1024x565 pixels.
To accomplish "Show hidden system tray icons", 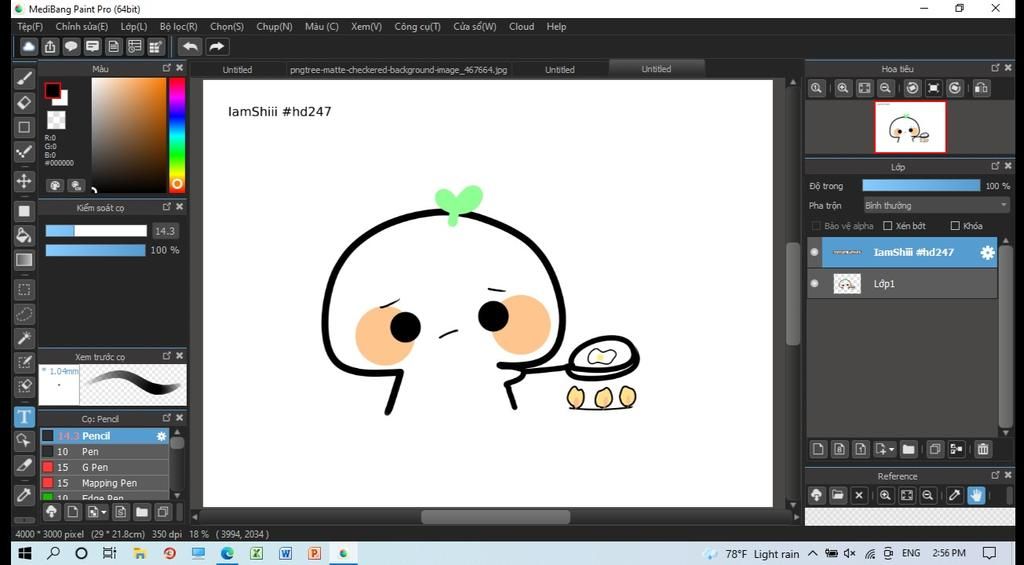I will point(812,553).
